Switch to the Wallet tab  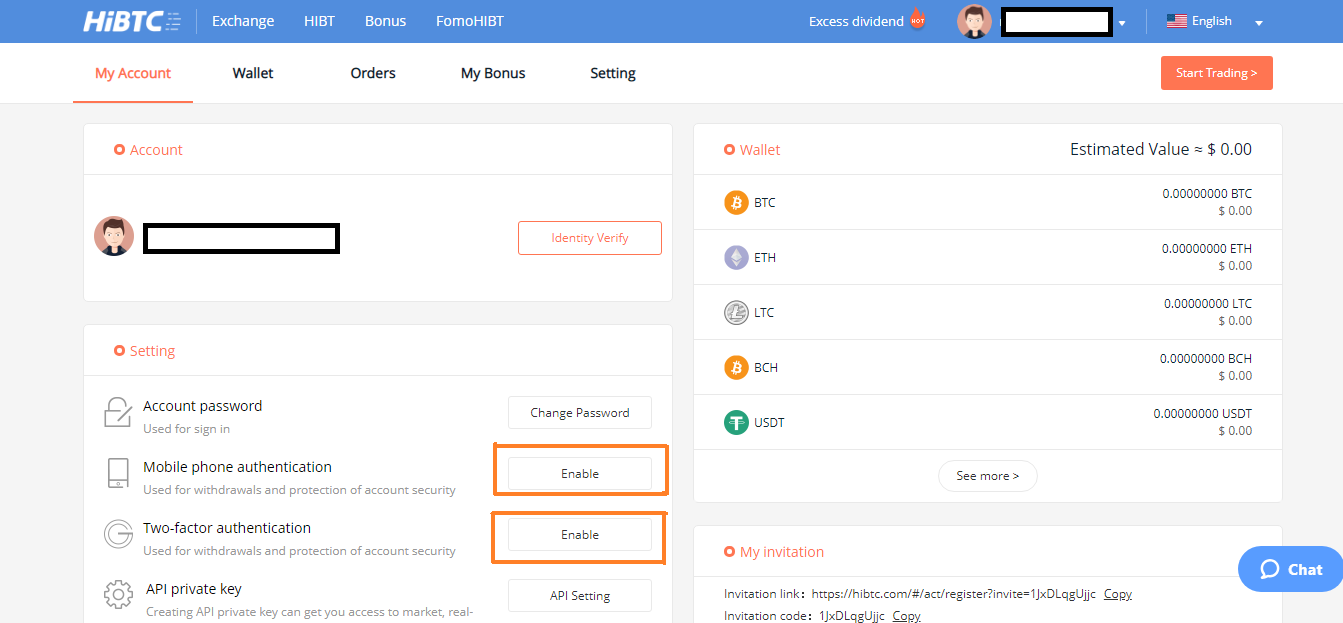click(x=253, y=73)
